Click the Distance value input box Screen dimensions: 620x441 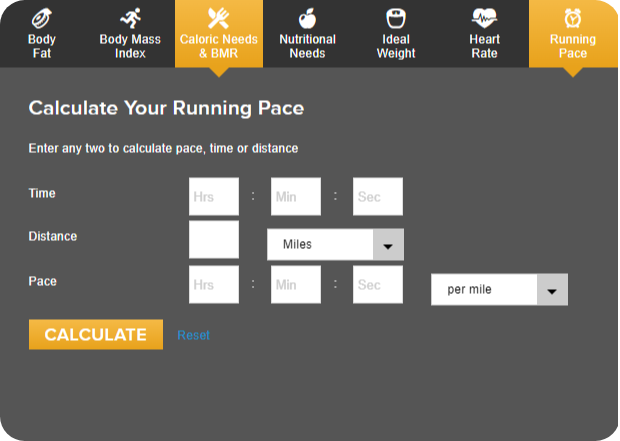[214, 240]
